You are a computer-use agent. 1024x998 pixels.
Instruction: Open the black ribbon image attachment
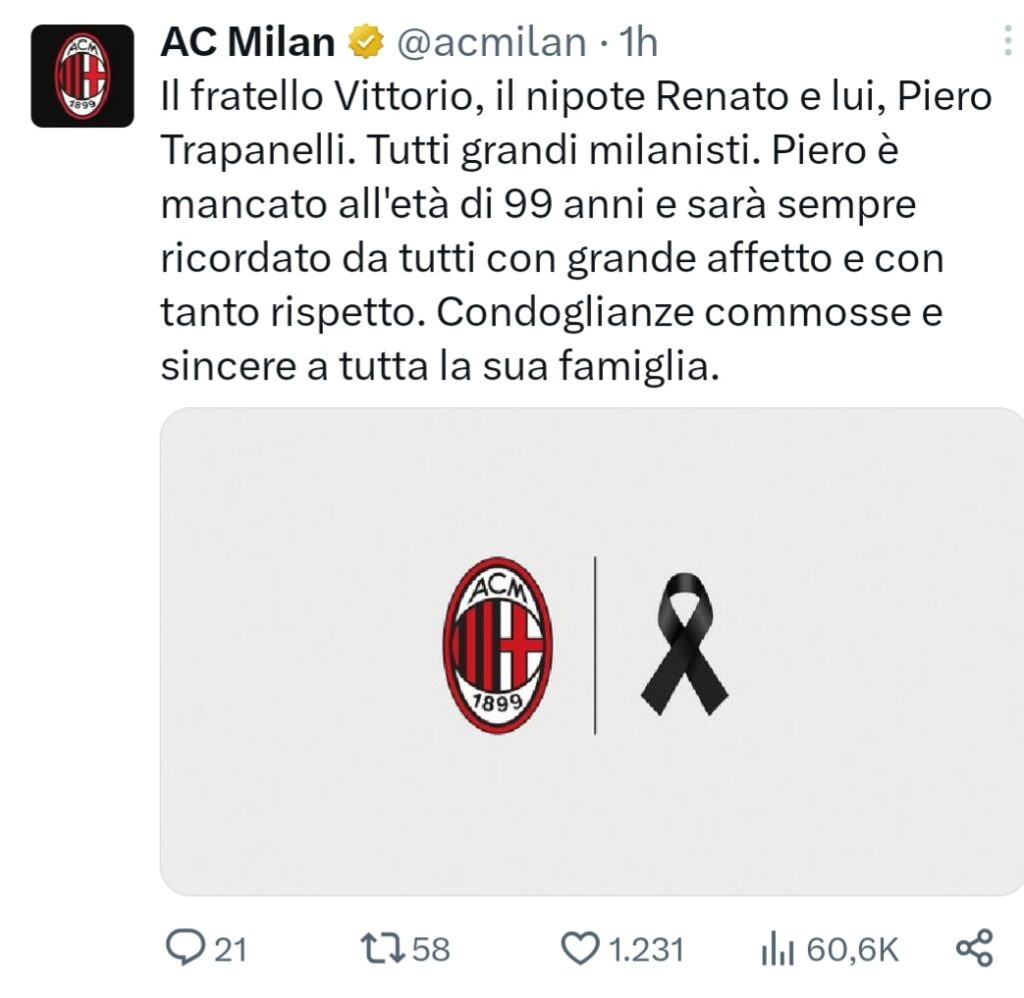[686, 645]
